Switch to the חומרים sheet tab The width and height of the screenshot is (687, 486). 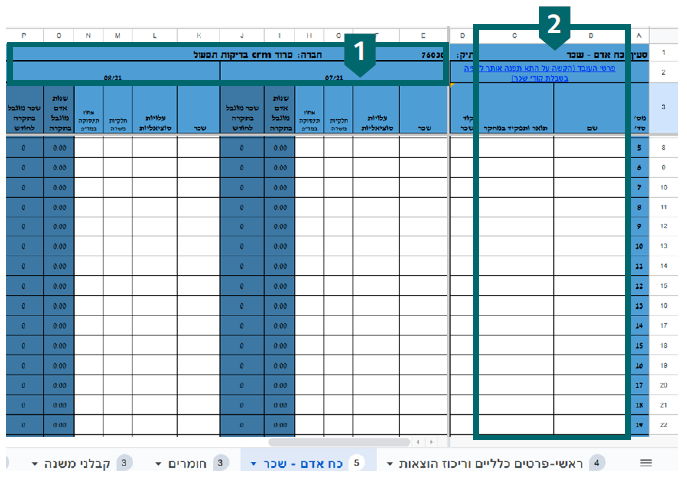(x=187, y=463)
